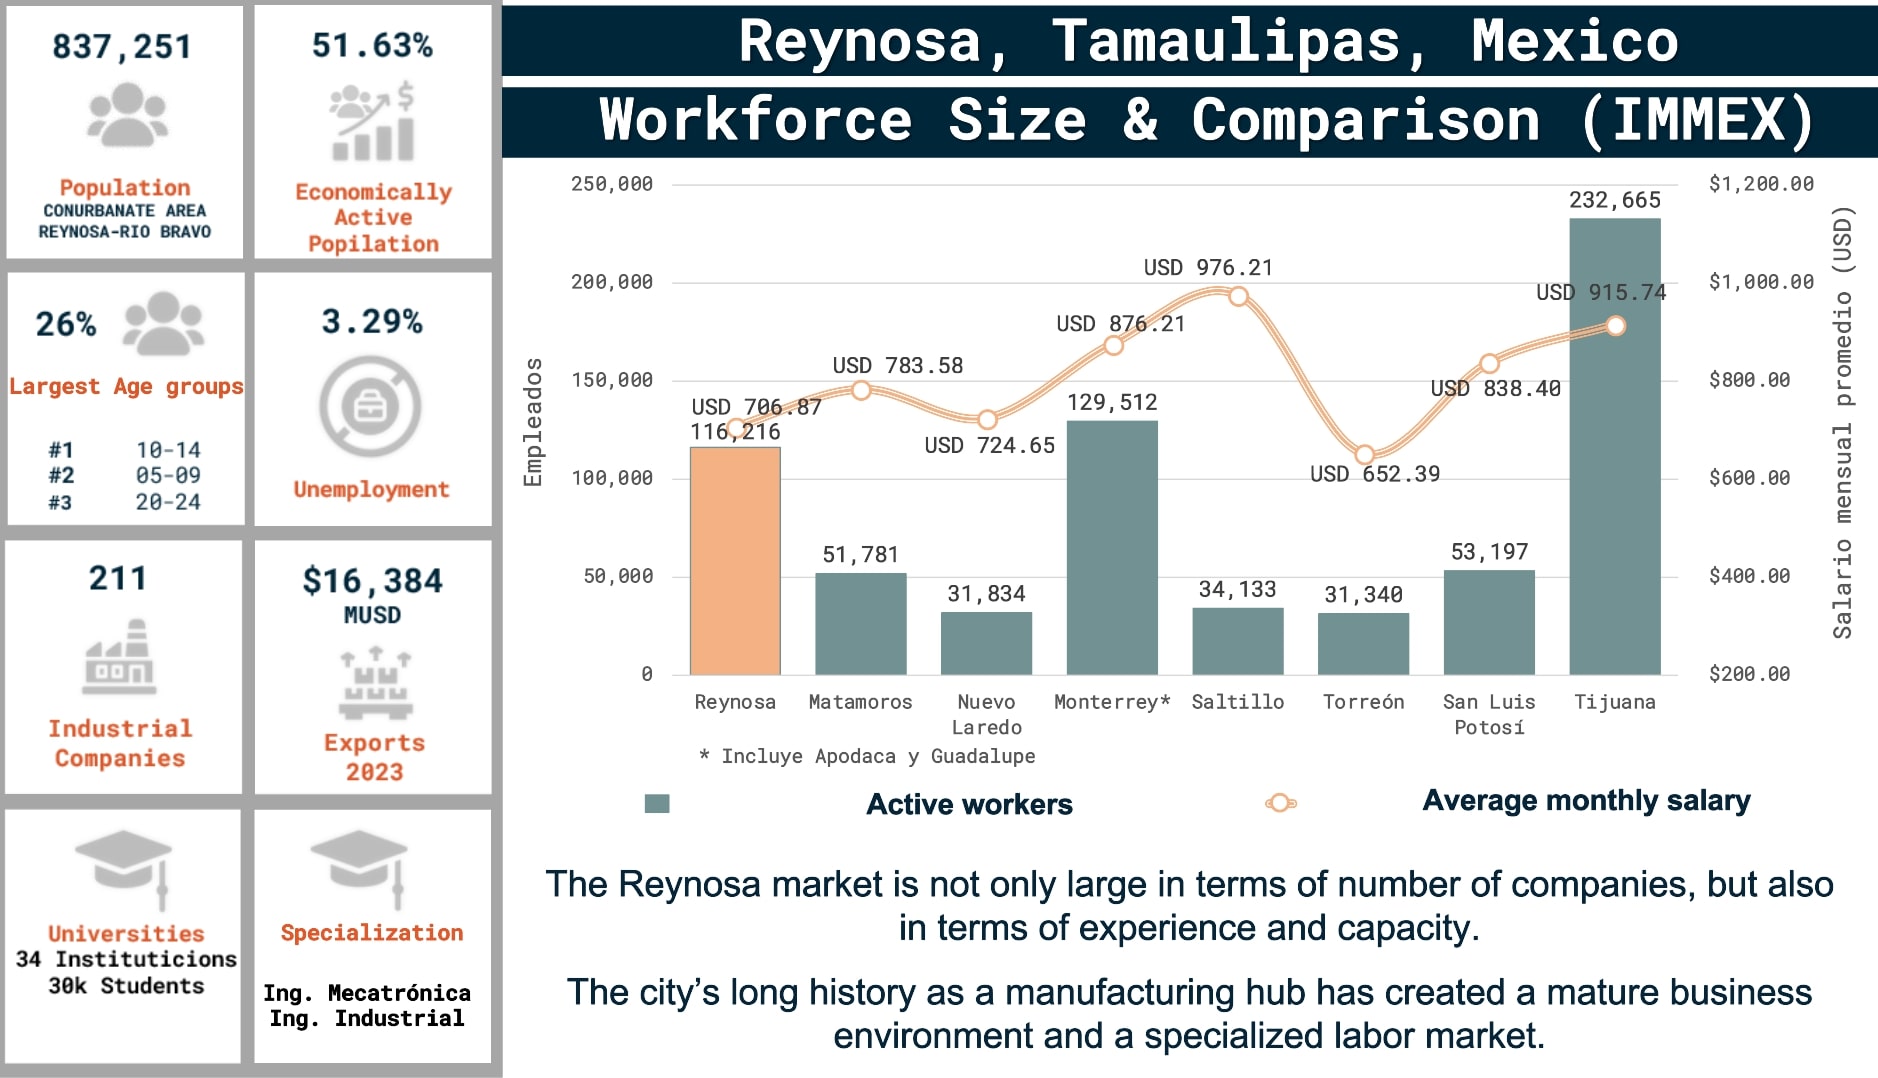Image resolution: width=1878 pixels, height=1078 pixels.
Task: Click the 'Active workers' legend label
Action: point(969,804)
